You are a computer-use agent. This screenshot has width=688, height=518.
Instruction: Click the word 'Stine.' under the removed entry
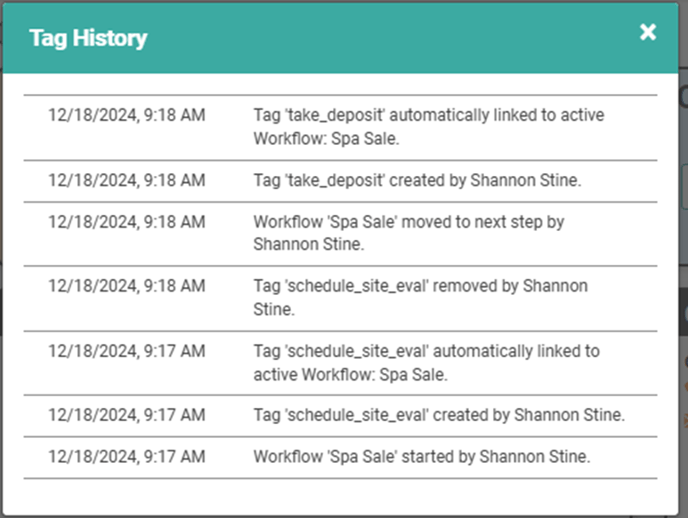(x=274, y=310)
